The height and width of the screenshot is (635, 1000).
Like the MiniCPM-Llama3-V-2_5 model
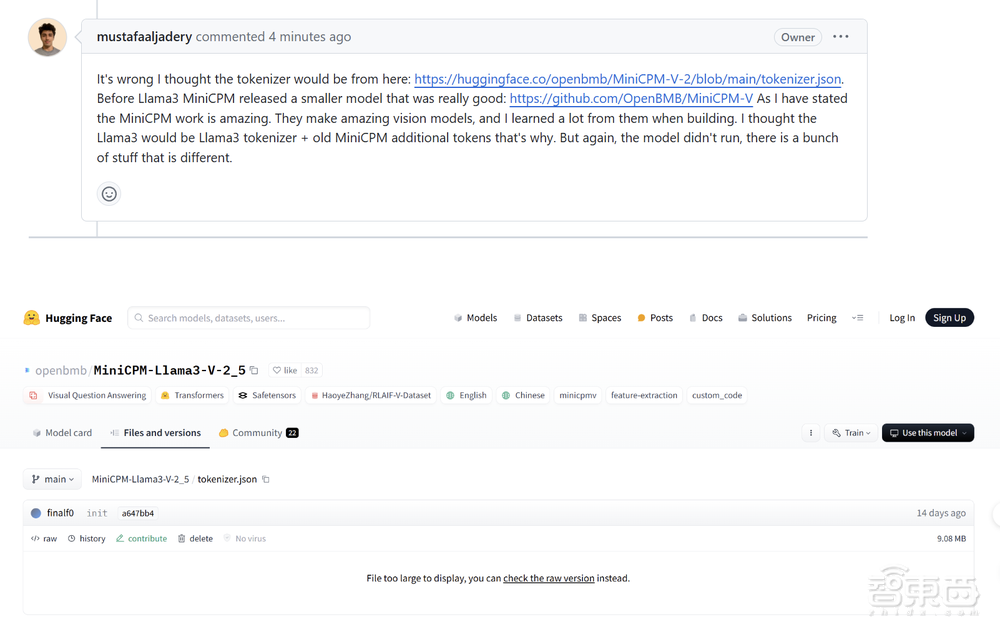coord(285,370)
